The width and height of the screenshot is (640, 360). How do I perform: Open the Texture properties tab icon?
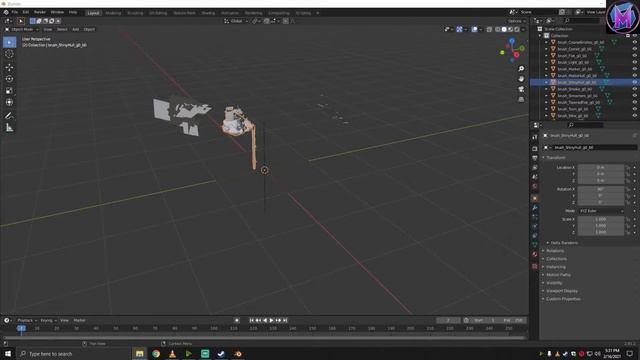[x=535, y=266]
